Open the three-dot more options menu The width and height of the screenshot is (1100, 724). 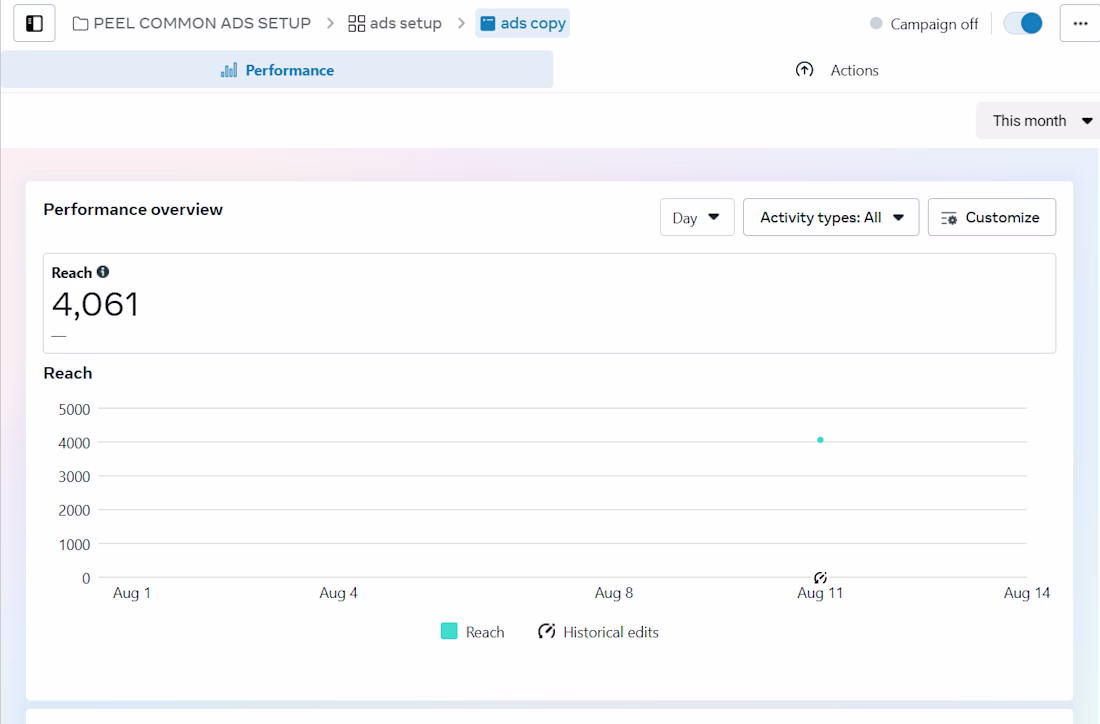pyautogui.click(x=1080, y=23)
